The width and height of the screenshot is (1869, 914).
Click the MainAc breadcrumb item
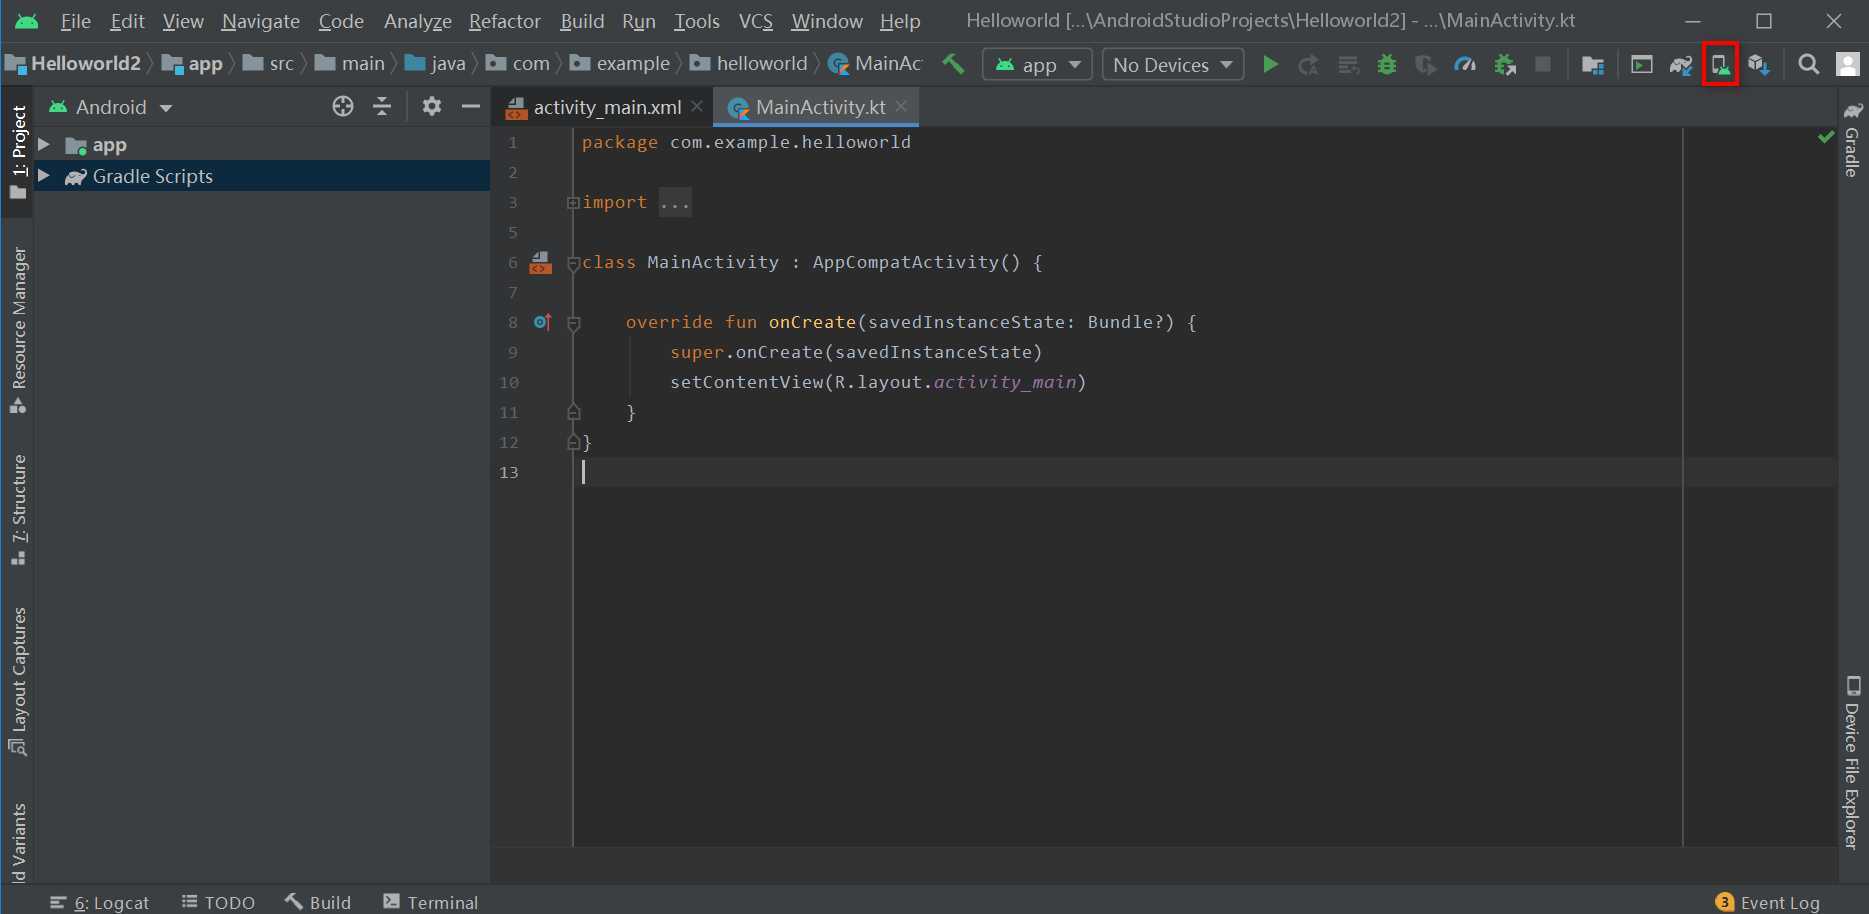(x=875, y=64)
